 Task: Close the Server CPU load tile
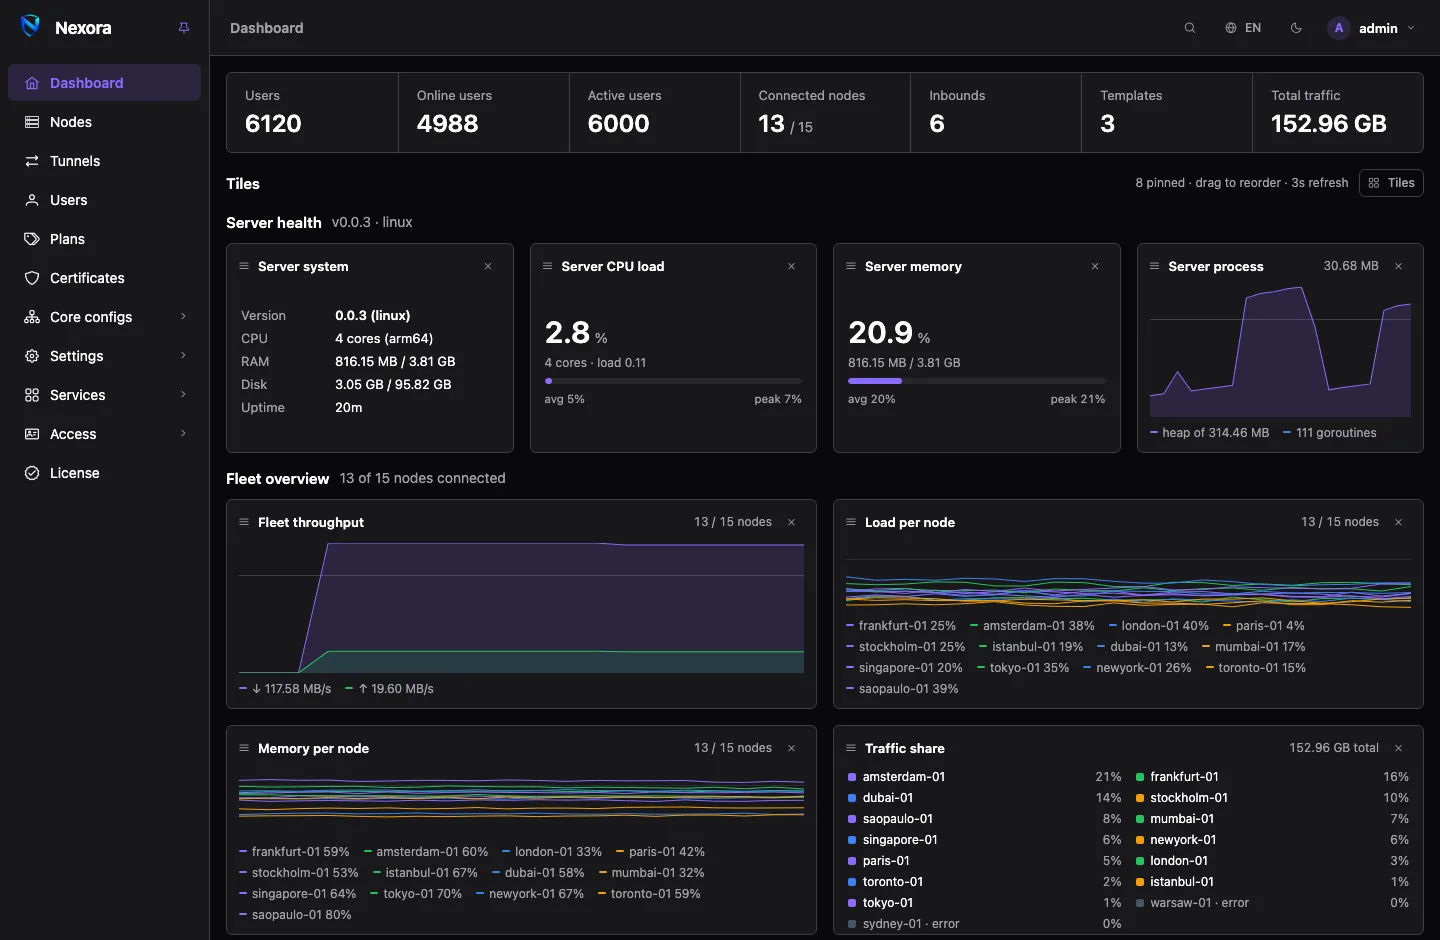pyautogui.click(x=791, y=266)
